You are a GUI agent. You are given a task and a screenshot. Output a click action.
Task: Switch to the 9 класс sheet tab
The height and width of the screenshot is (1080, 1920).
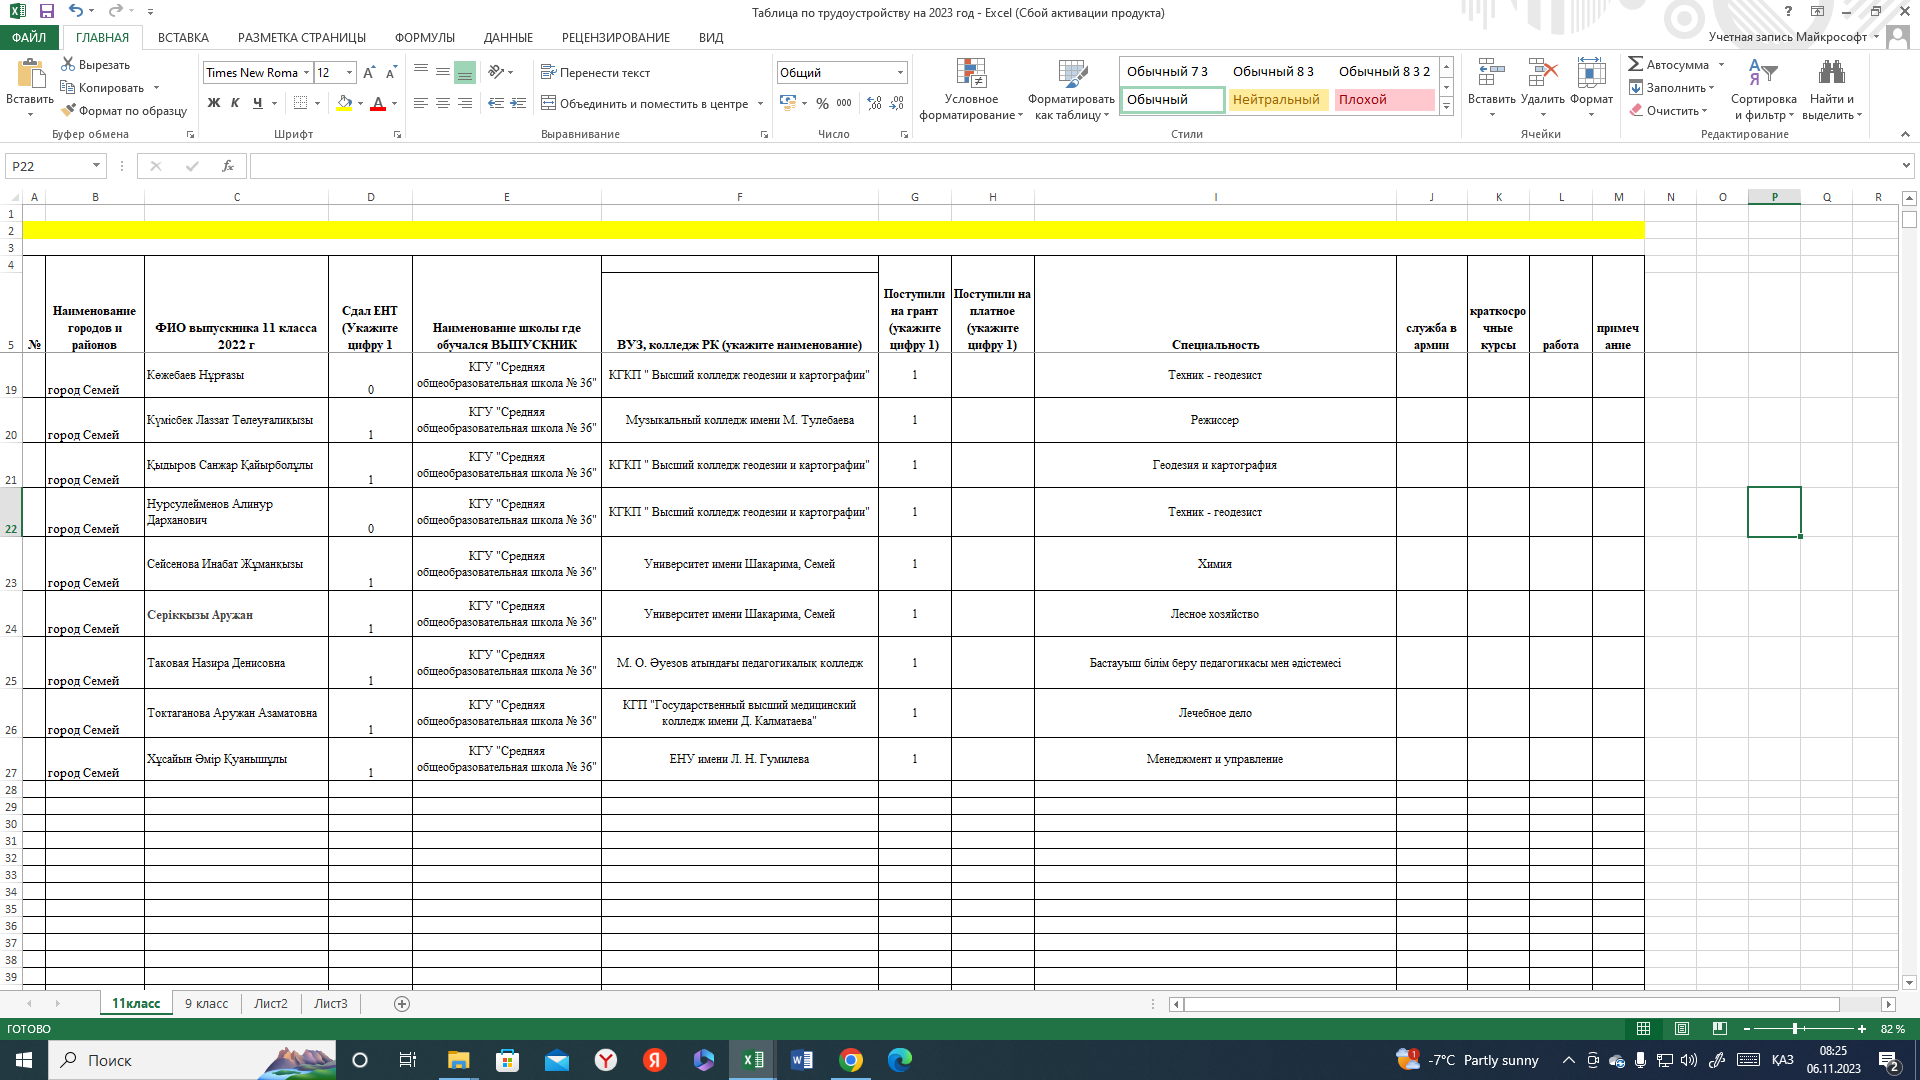(206, 1004)
